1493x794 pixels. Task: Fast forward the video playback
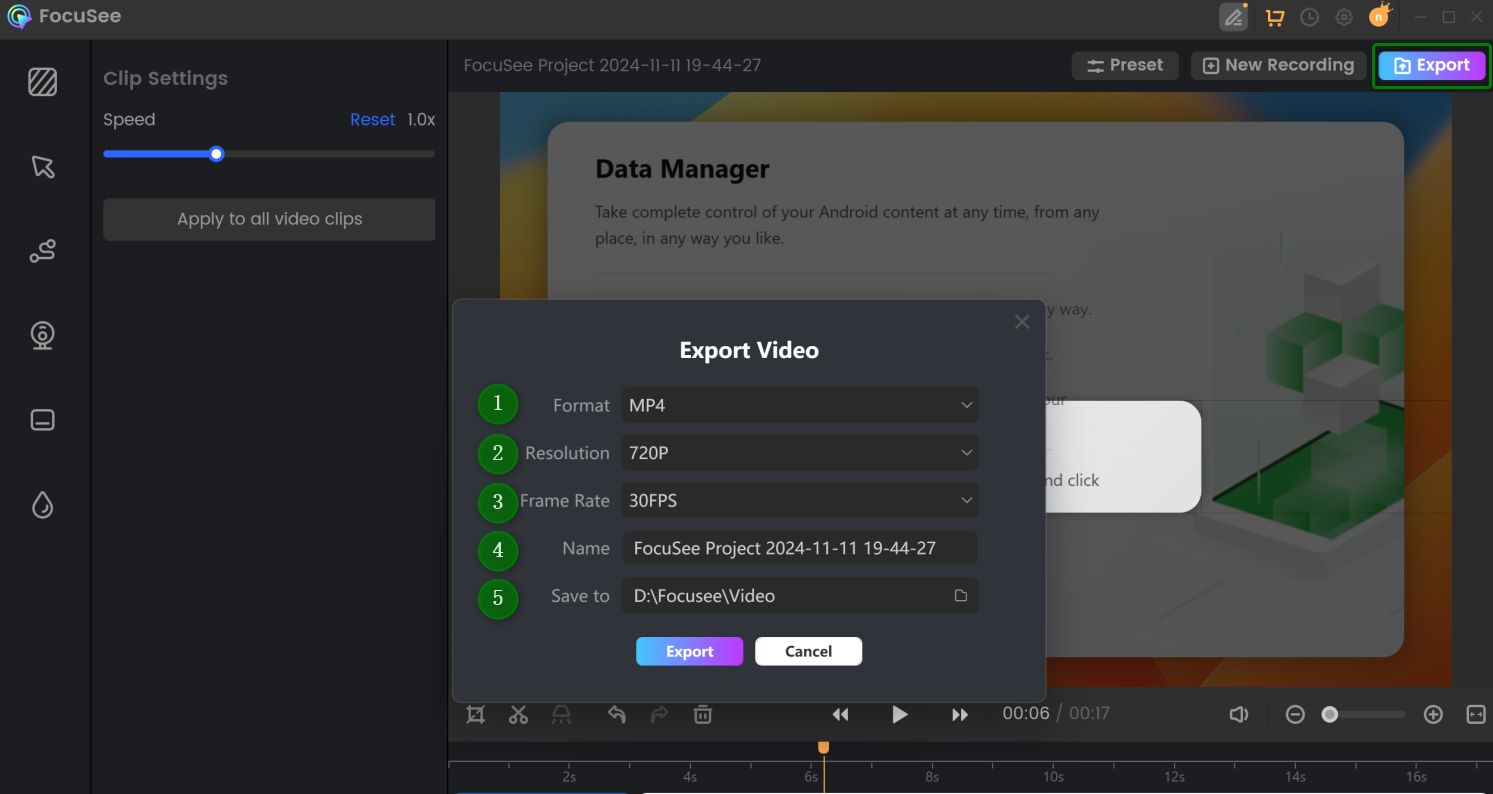tap(960, 714)
